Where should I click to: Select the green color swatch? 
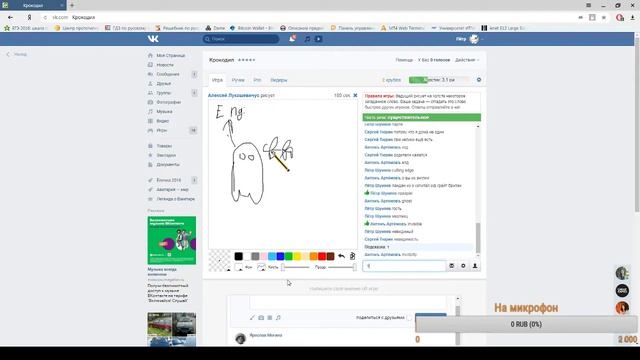click(289, 256)
